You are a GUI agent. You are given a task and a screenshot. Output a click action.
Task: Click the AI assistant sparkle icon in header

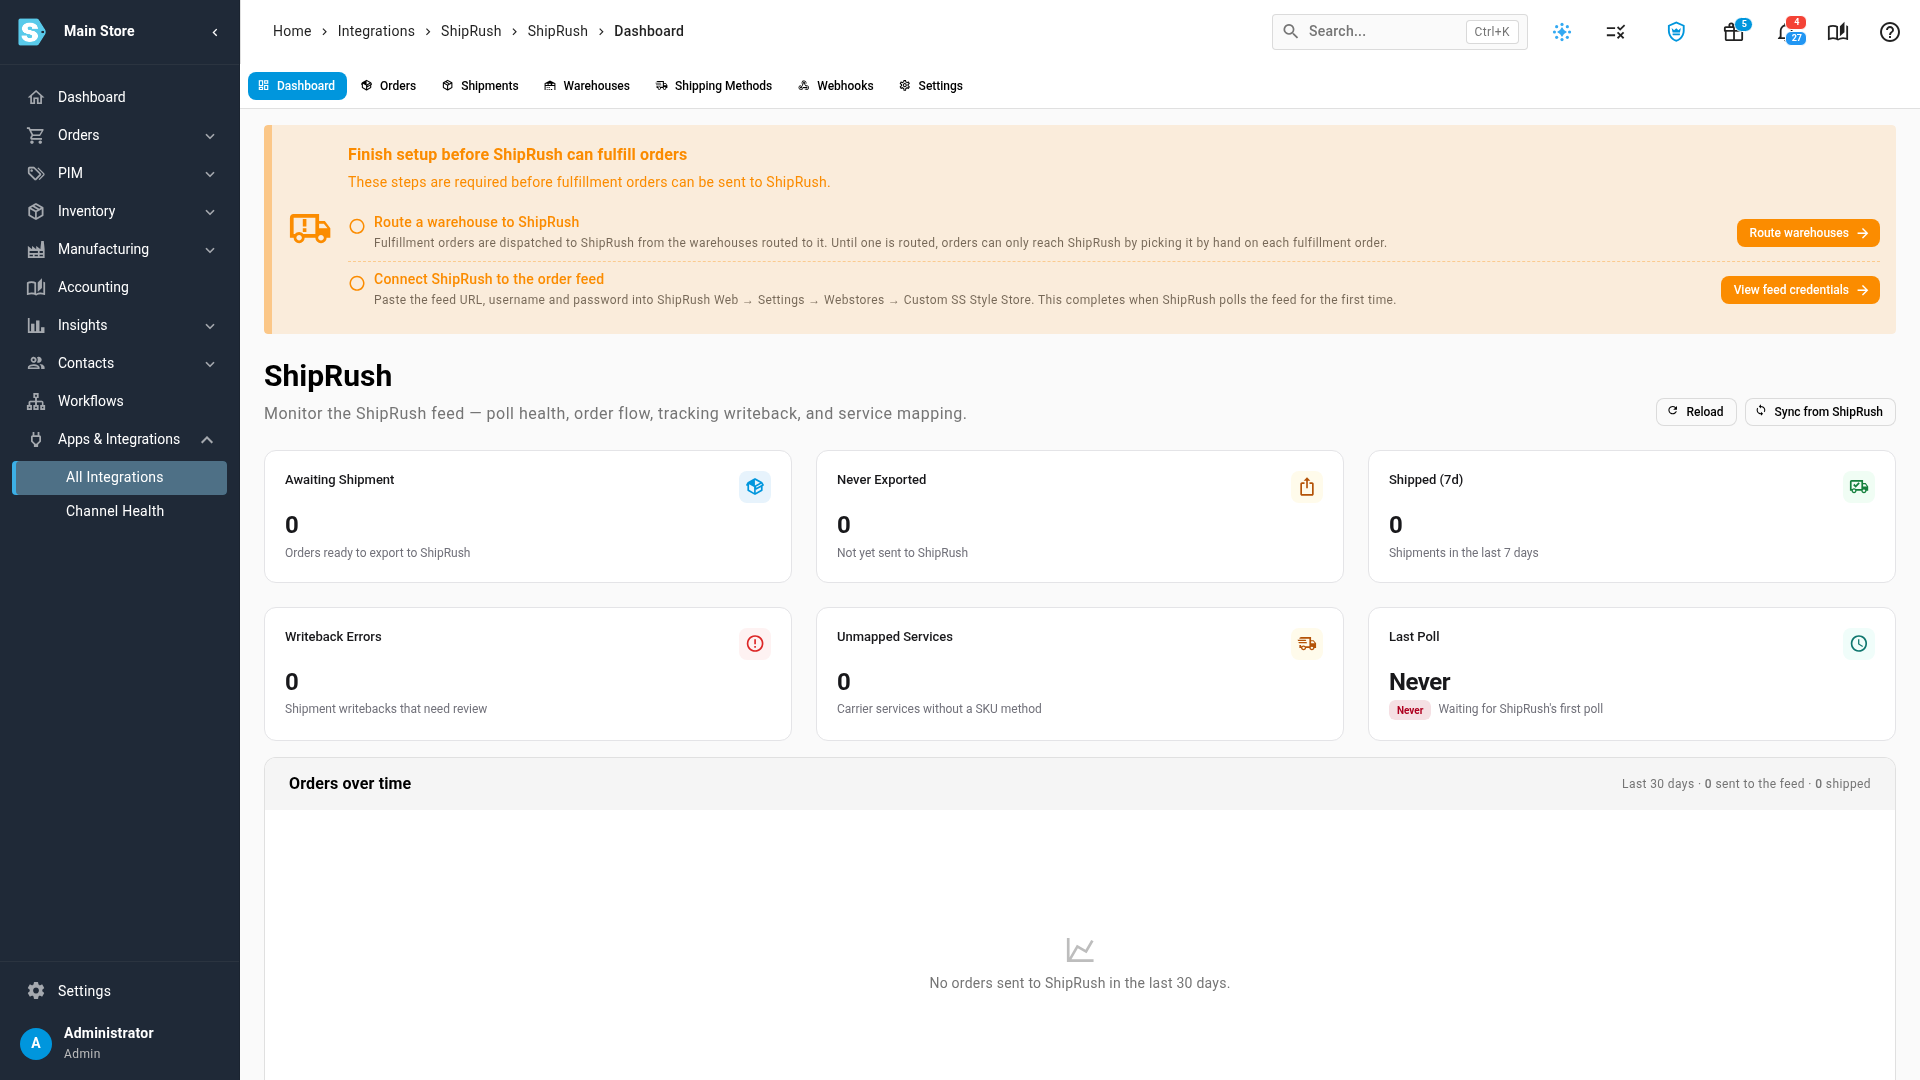[1562, 32]
